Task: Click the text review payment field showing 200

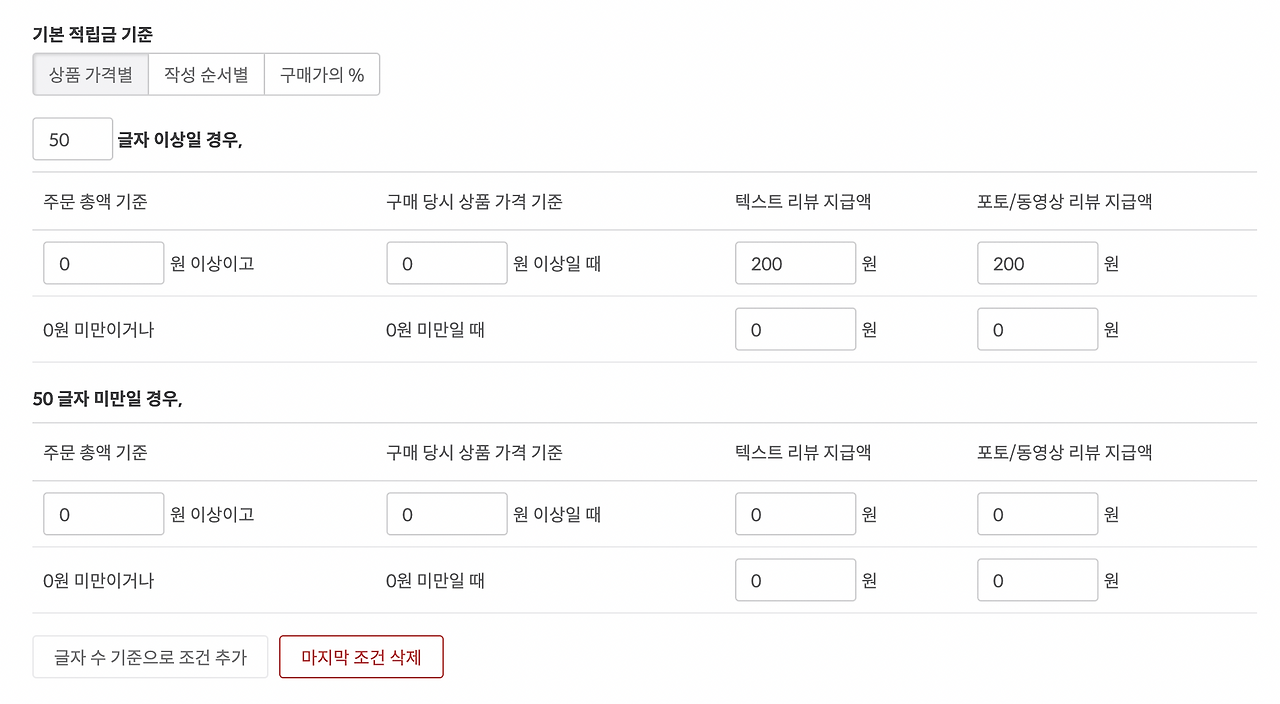Action: [795, 262]
